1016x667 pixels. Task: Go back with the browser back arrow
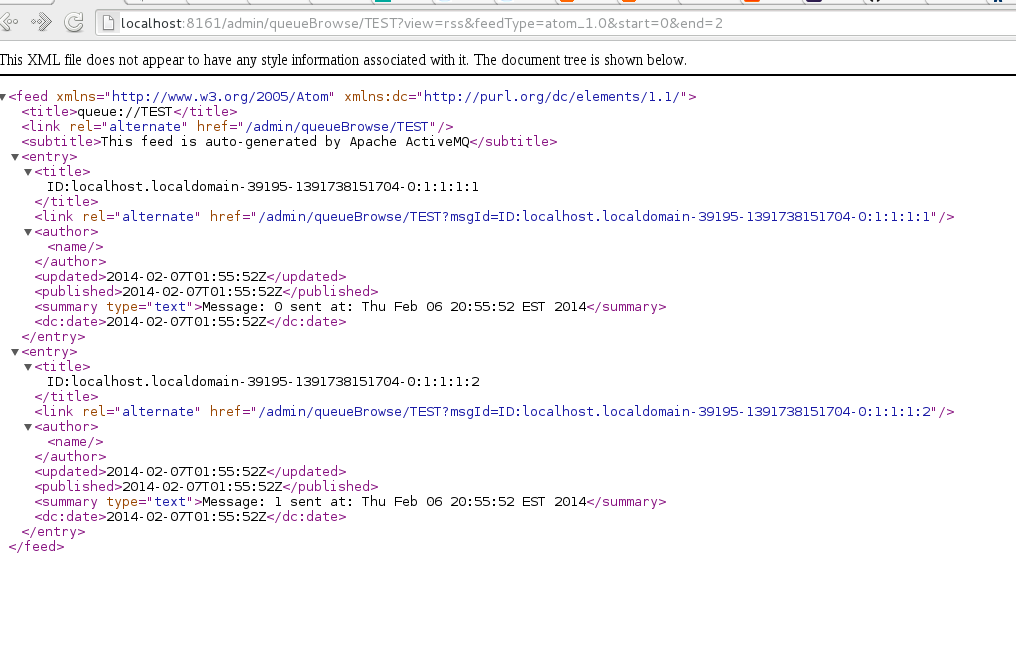pos(9,23)
